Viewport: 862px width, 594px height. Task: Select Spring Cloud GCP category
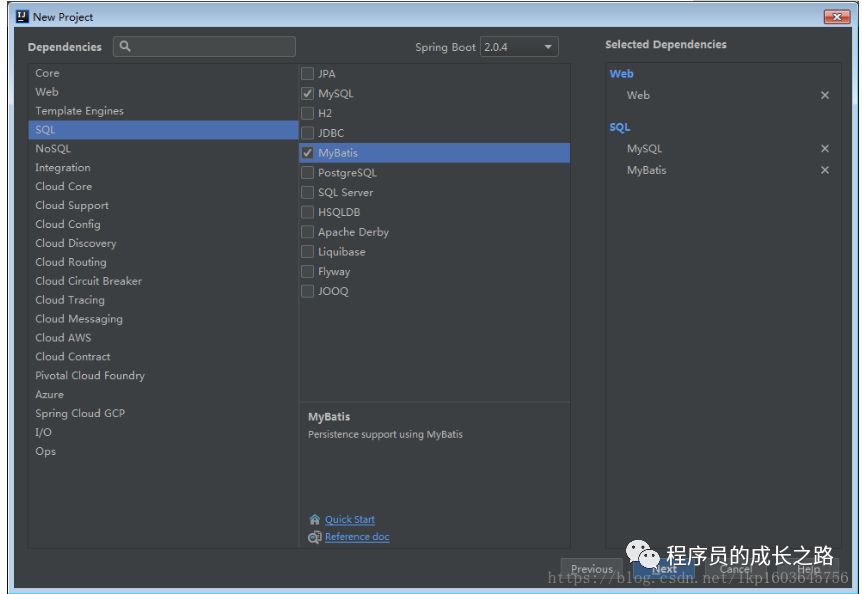(163, 413)
